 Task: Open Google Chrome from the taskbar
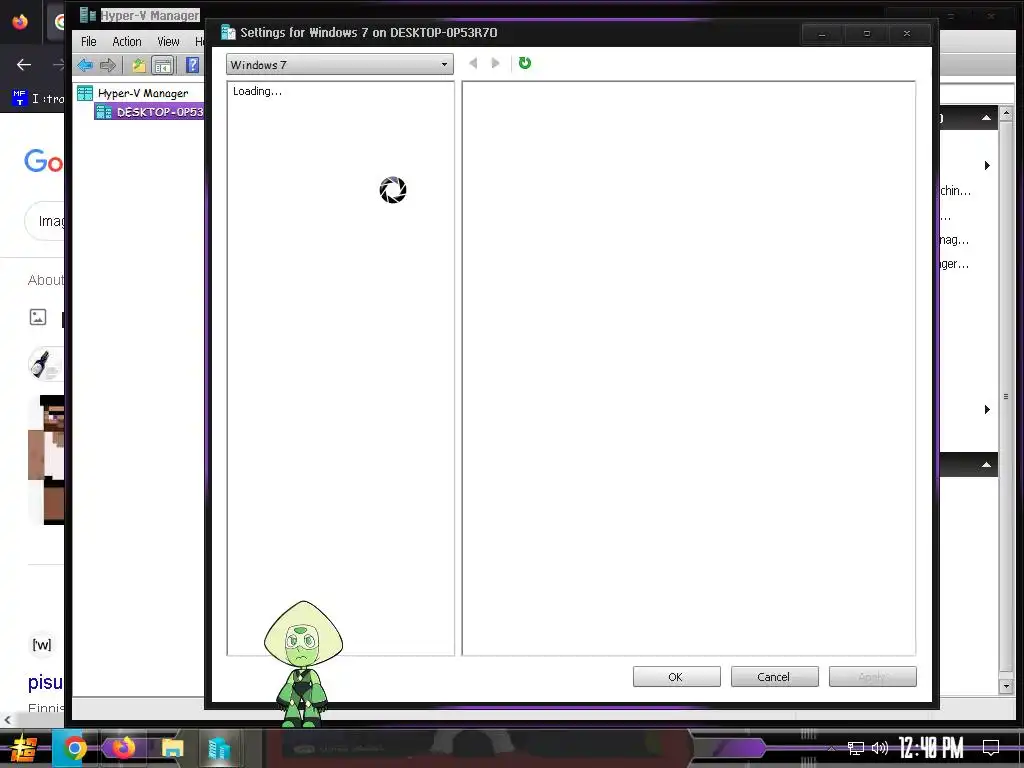coord(74,748)
